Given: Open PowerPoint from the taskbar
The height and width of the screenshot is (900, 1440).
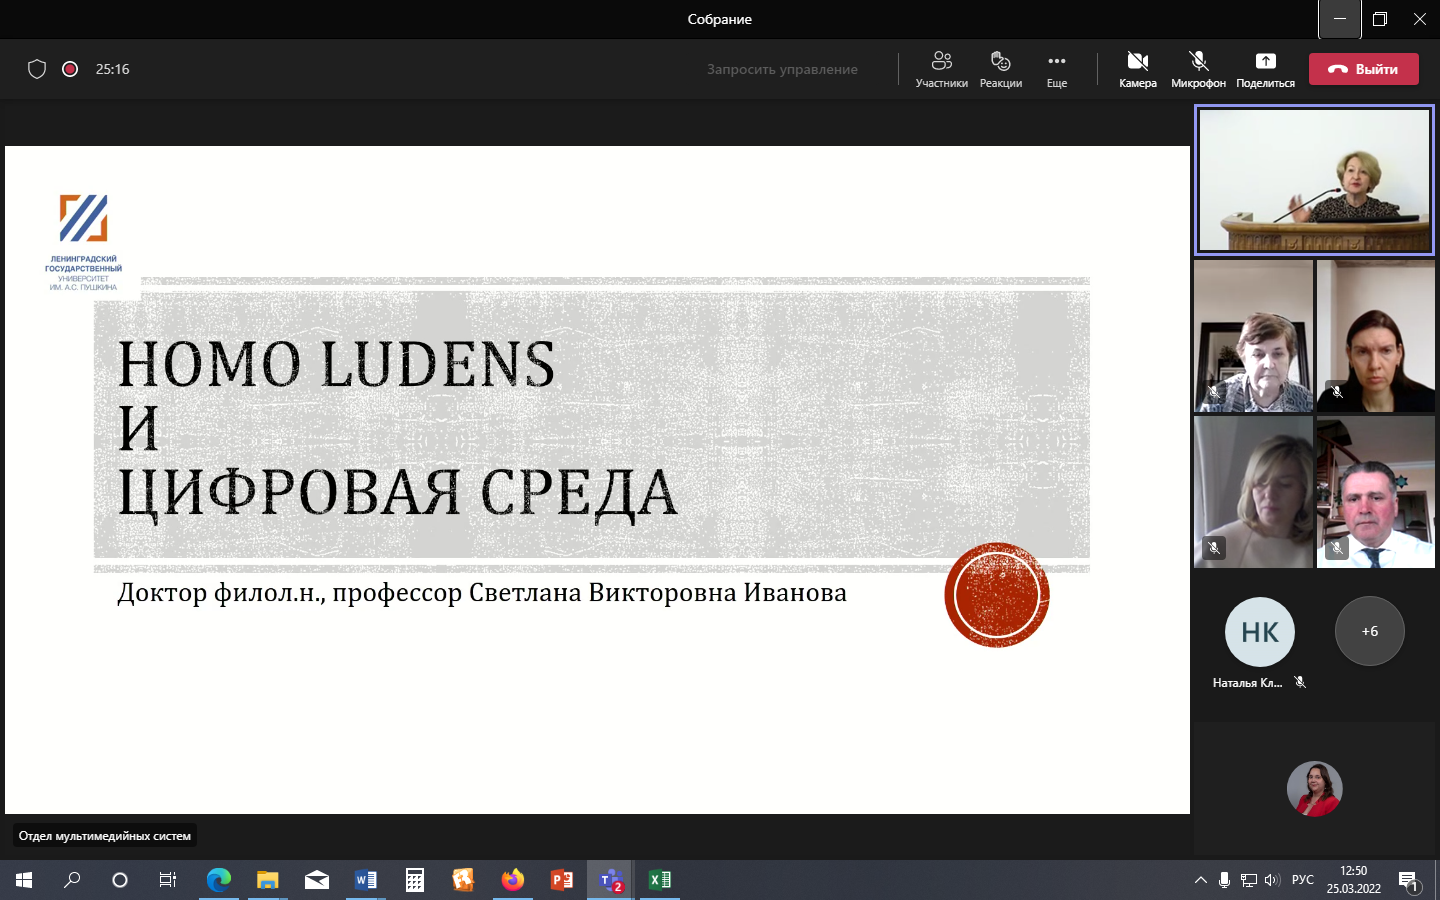Looking at the screenshot, I should 562,880.
